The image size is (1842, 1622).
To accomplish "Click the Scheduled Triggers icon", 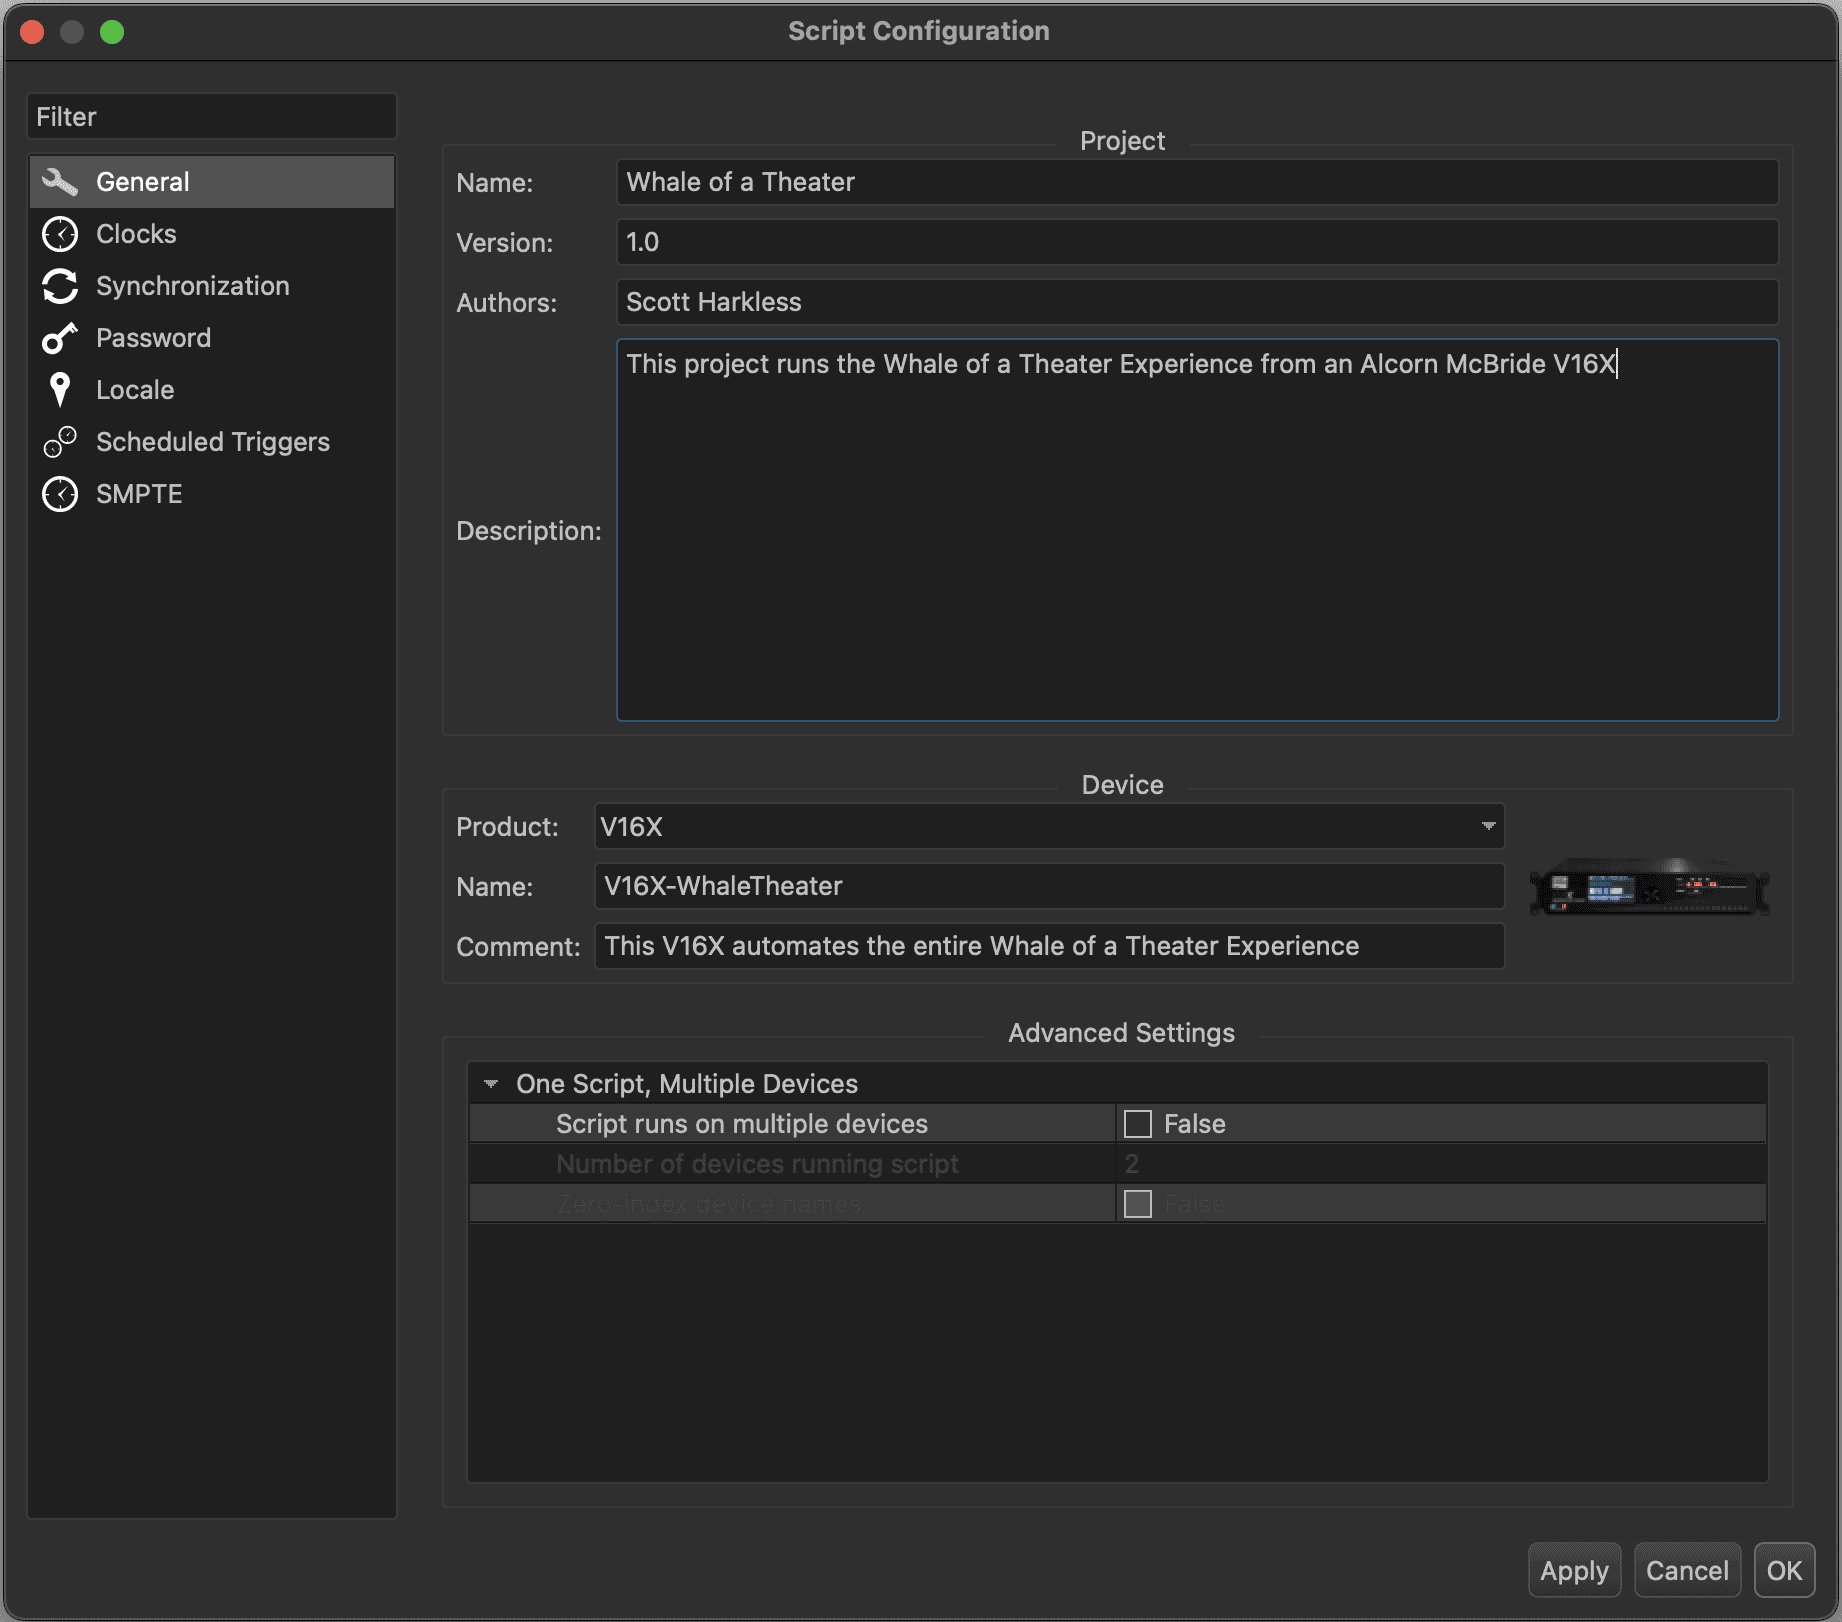I will [60, 442].
